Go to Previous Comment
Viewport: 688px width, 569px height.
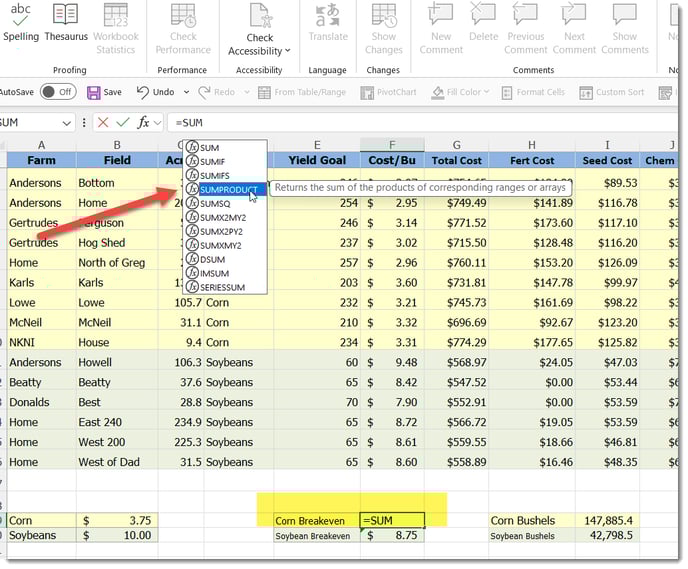pos(525,29)
